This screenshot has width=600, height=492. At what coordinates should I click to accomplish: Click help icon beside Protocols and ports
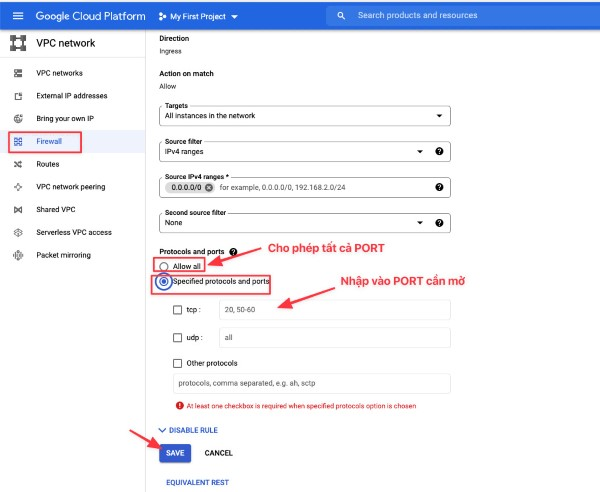click(x=233, y=252)
